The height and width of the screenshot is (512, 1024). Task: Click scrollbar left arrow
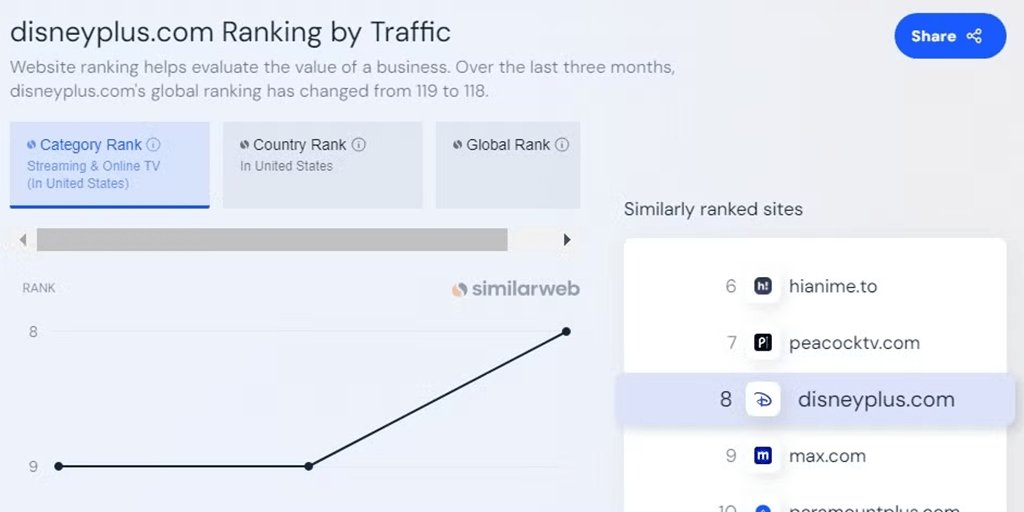[x=23, y=240]
